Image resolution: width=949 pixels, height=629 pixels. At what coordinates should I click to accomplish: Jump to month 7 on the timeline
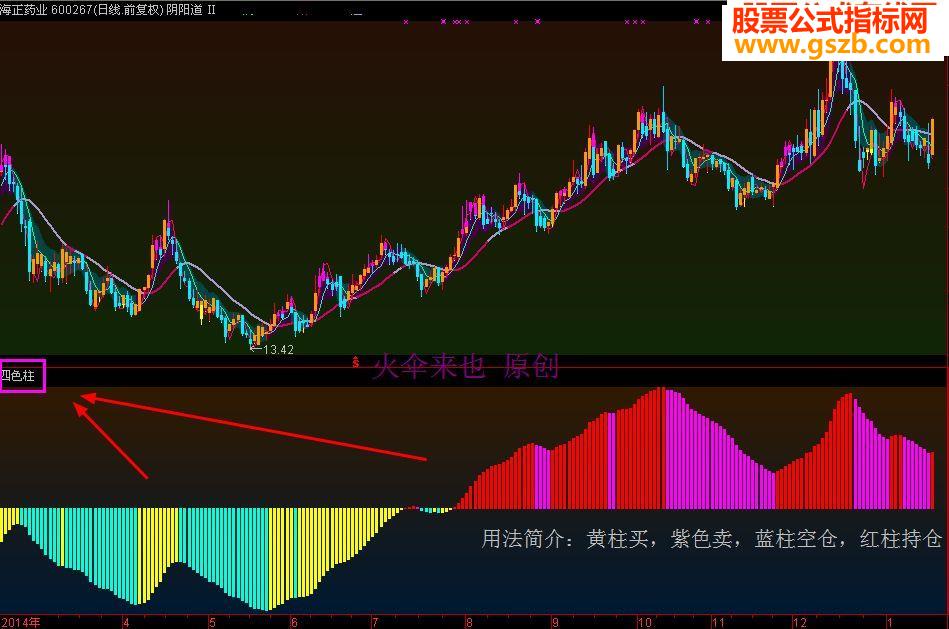pos(375,622)
